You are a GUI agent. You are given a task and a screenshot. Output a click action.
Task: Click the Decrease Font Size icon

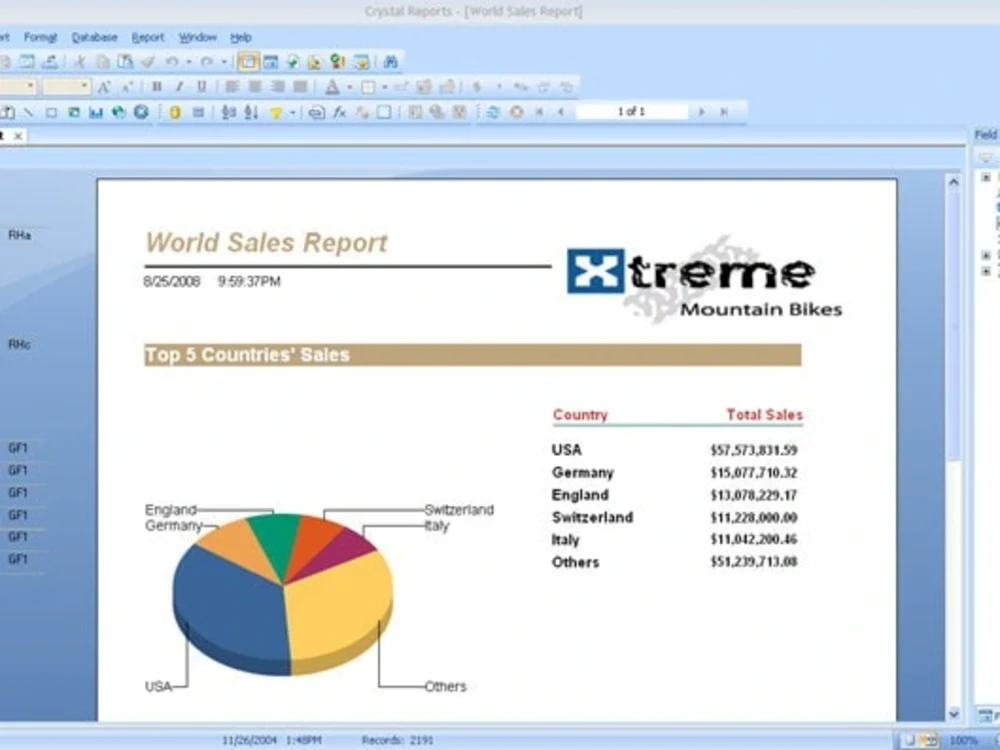click(x=128, y=87)
